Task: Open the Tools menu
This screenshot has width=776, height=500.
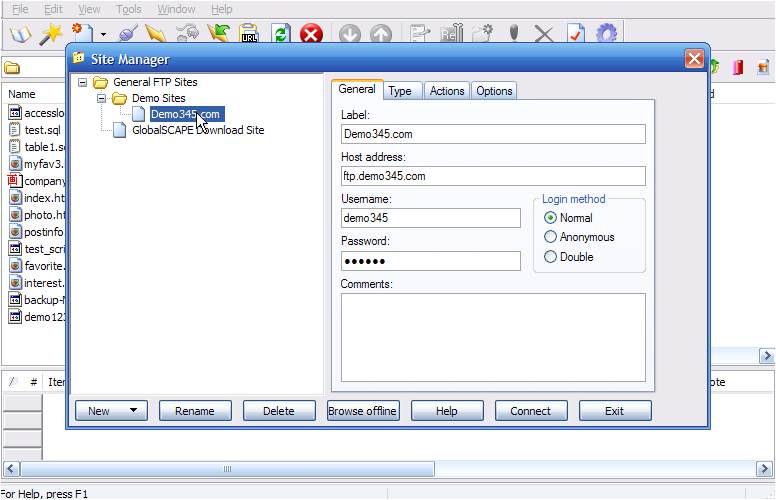Action: [129, 9]
